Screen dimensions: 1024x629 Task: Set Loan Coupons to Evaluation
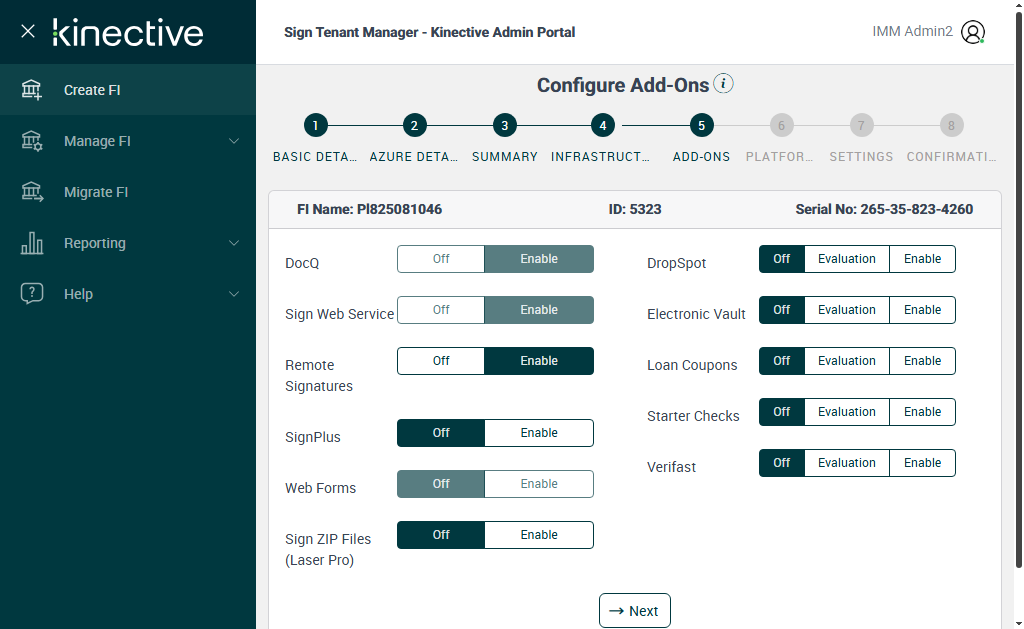(847, 361)
